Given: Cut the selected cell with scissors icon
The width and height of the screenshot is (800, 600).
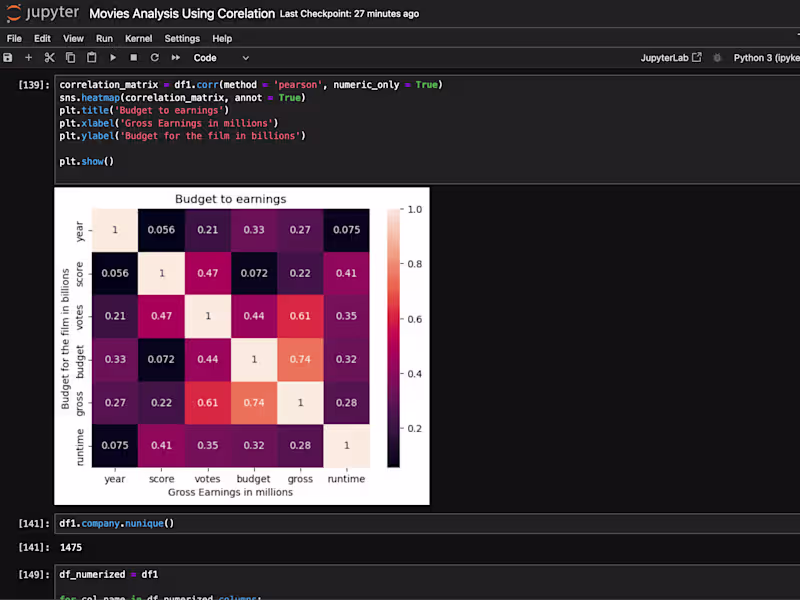Looking at the screenshot, I should [x=50, y=58].
